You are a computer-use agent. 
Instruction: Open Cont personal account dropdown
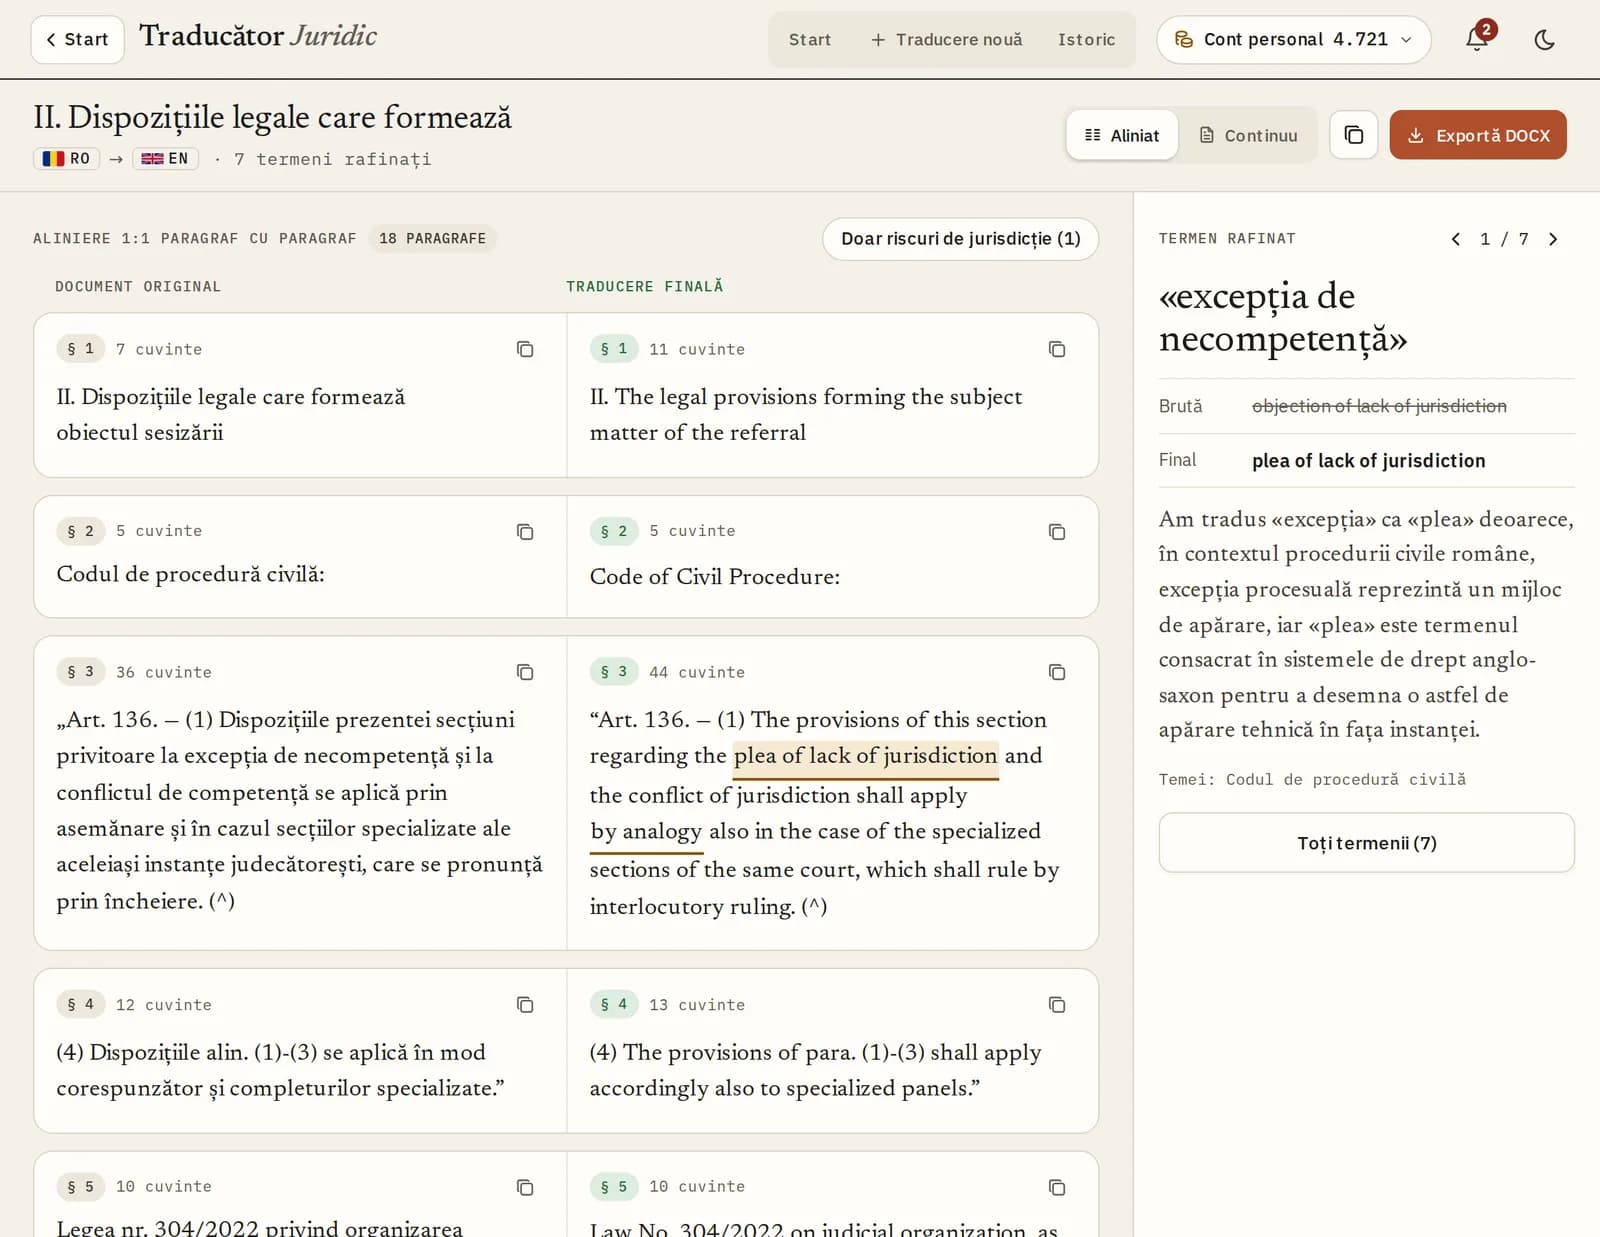pyautogui.click(x=1294, y=39)
